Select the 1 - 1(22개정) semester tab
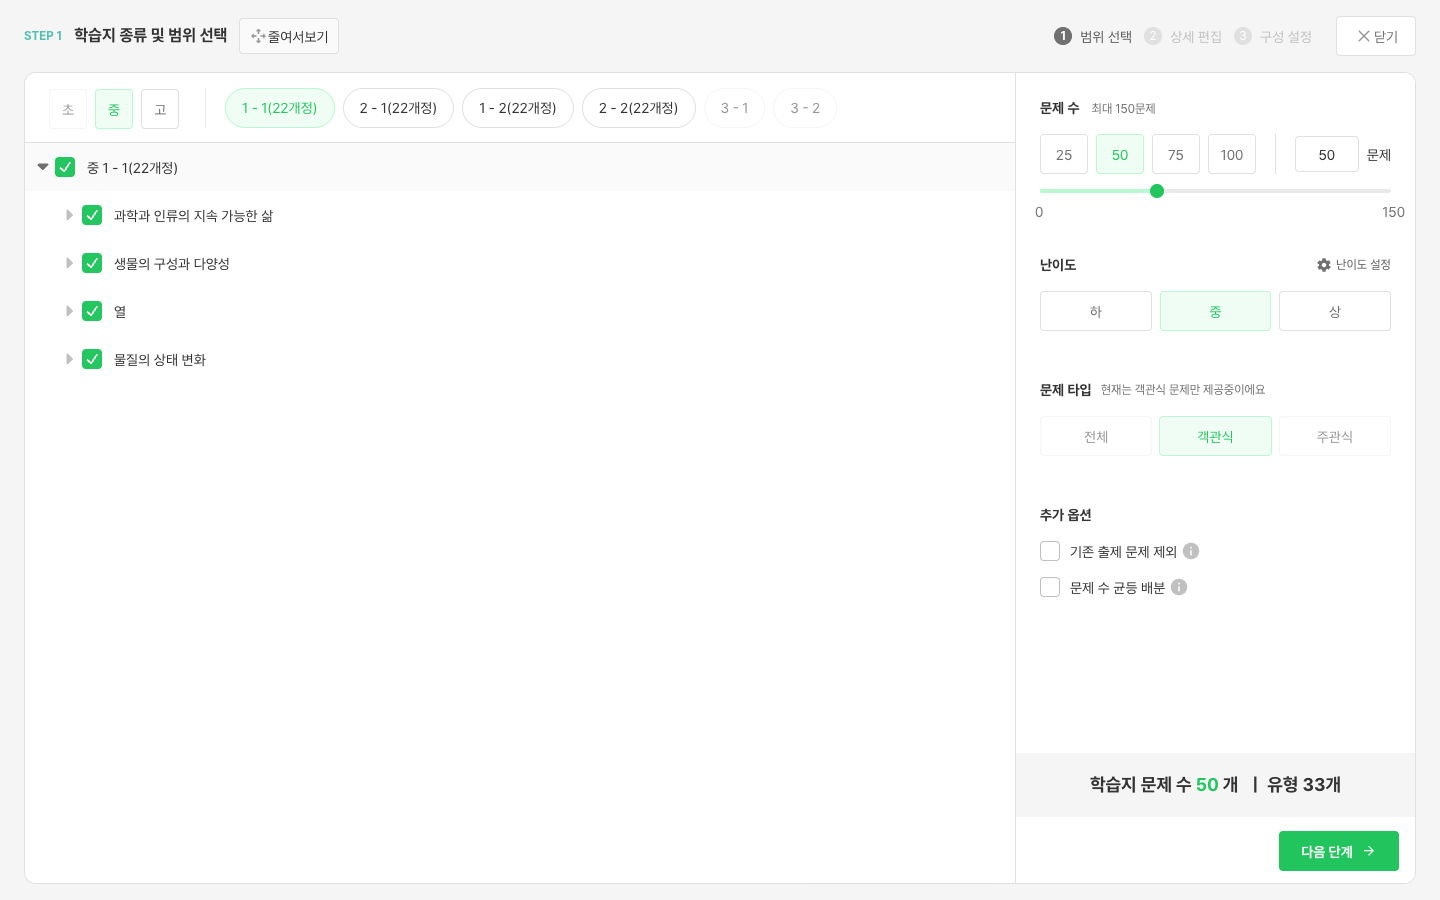The width and height of the screenshot is (1440, 900). (280, 108)
